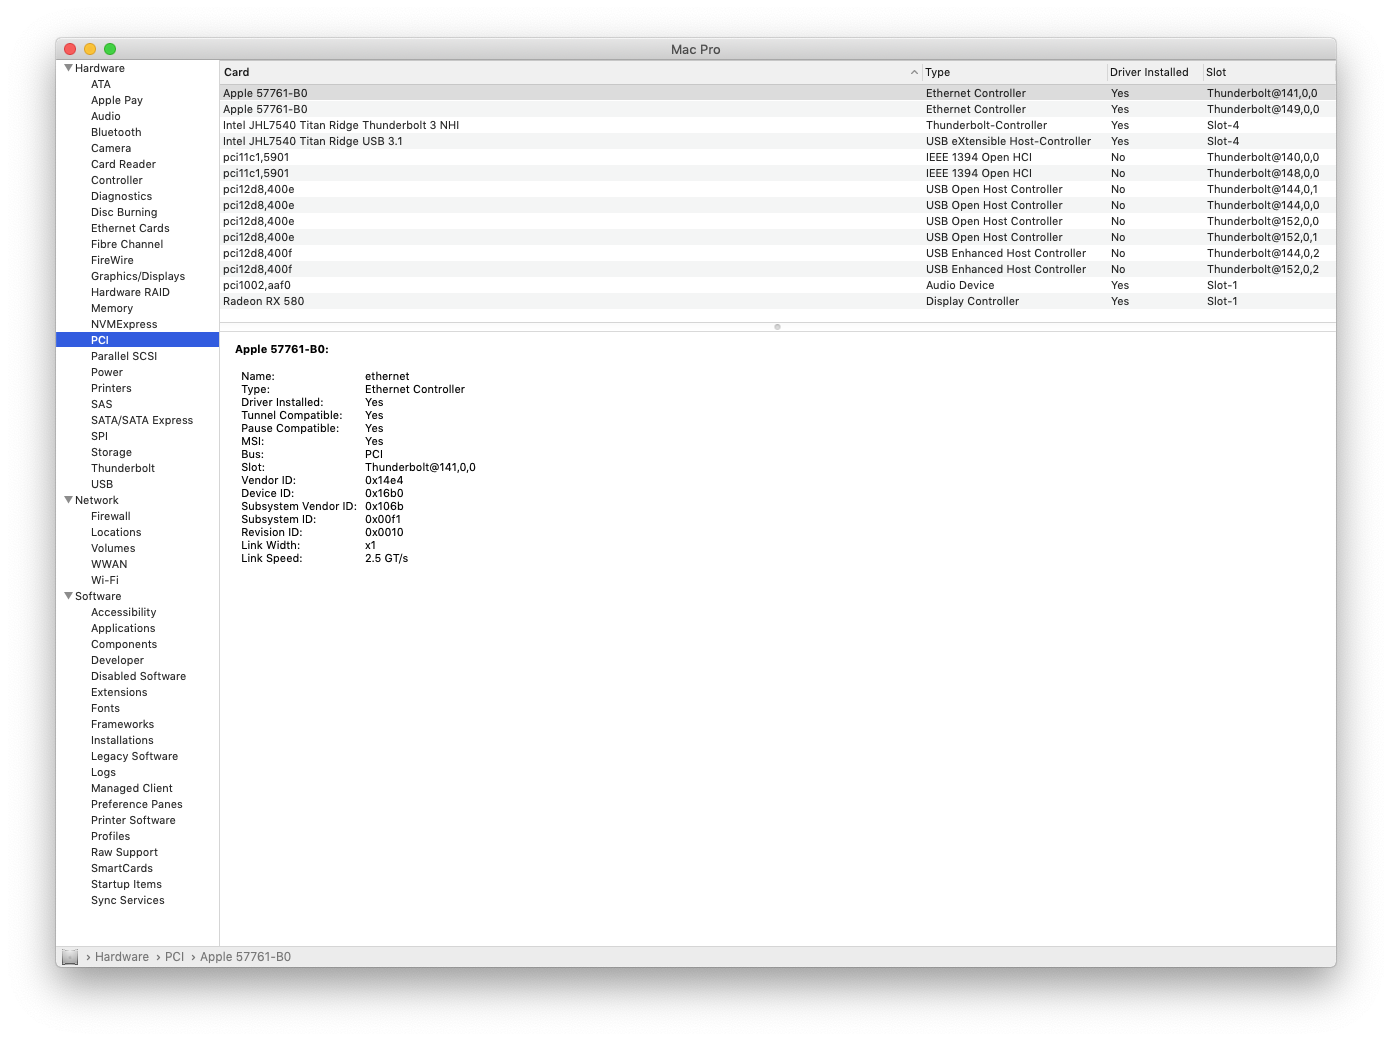Viewport: 1392px width, 1041px height.
Task: Select Apple Pay in the sidebar
Action: click(x=117, y=100)
